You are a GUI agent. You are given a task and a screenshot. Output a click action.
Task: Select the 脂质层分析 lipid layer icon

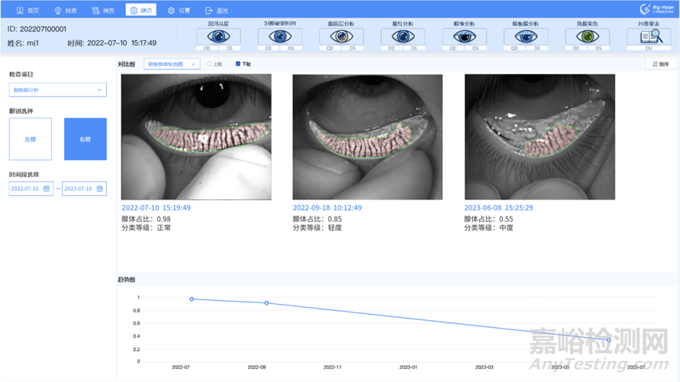pos(341,36)
